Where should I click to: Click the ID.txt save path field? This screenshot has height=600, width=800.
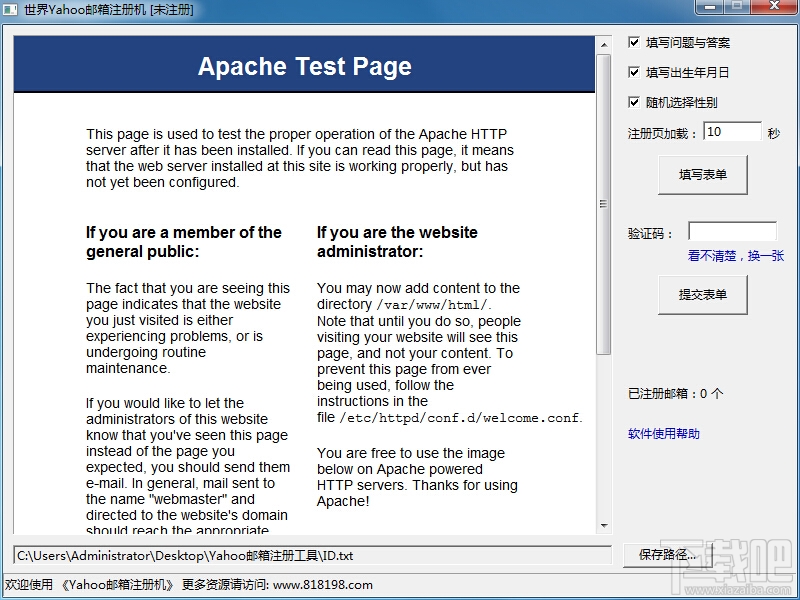(312, 556)
